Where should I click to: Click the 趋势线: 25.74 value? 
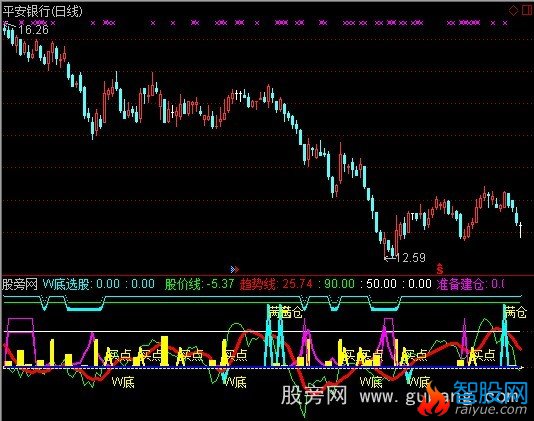point(276,284)
